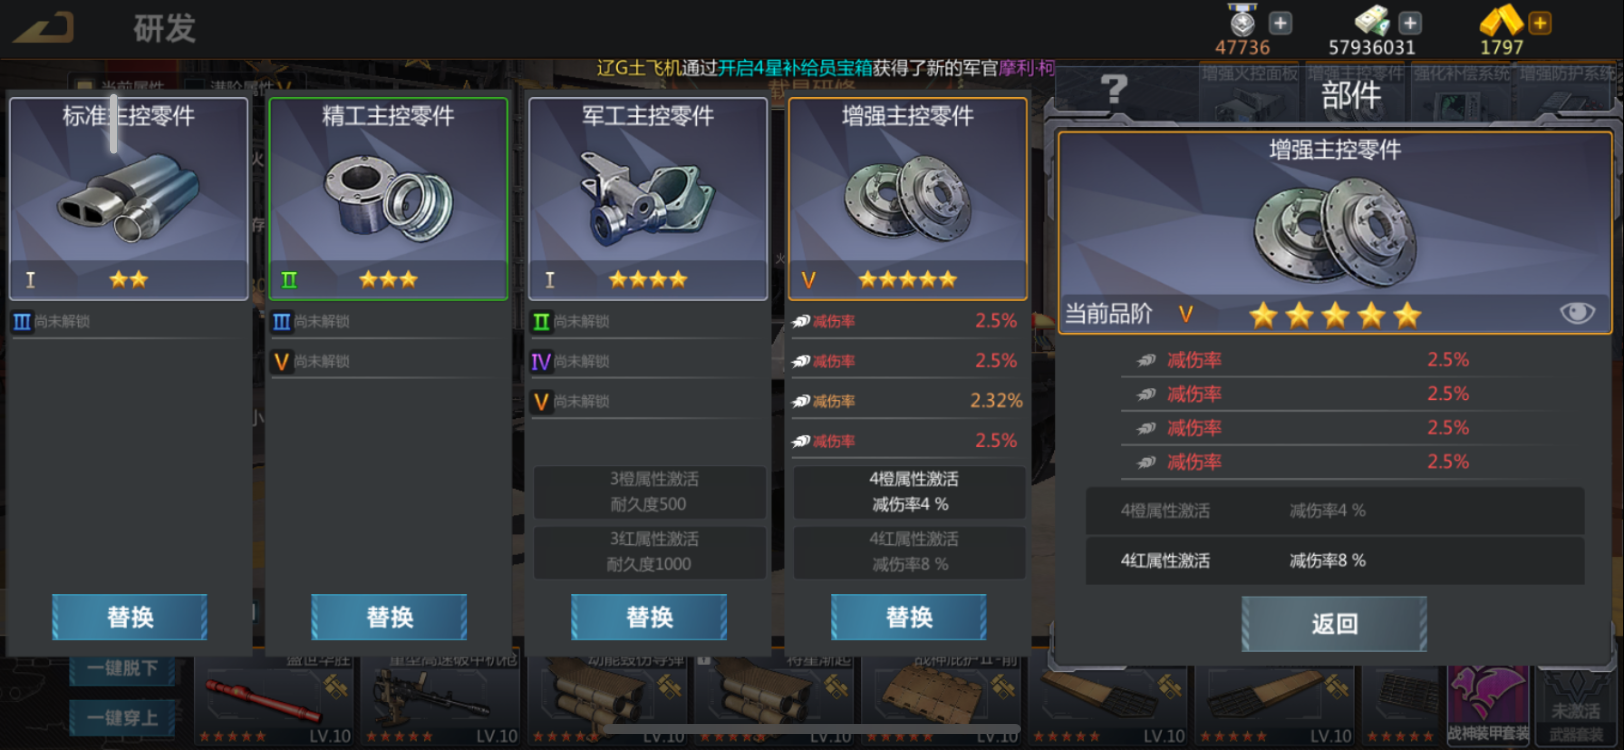
Task: Add medals via plus next to 47736
Action: point(1280,23)
